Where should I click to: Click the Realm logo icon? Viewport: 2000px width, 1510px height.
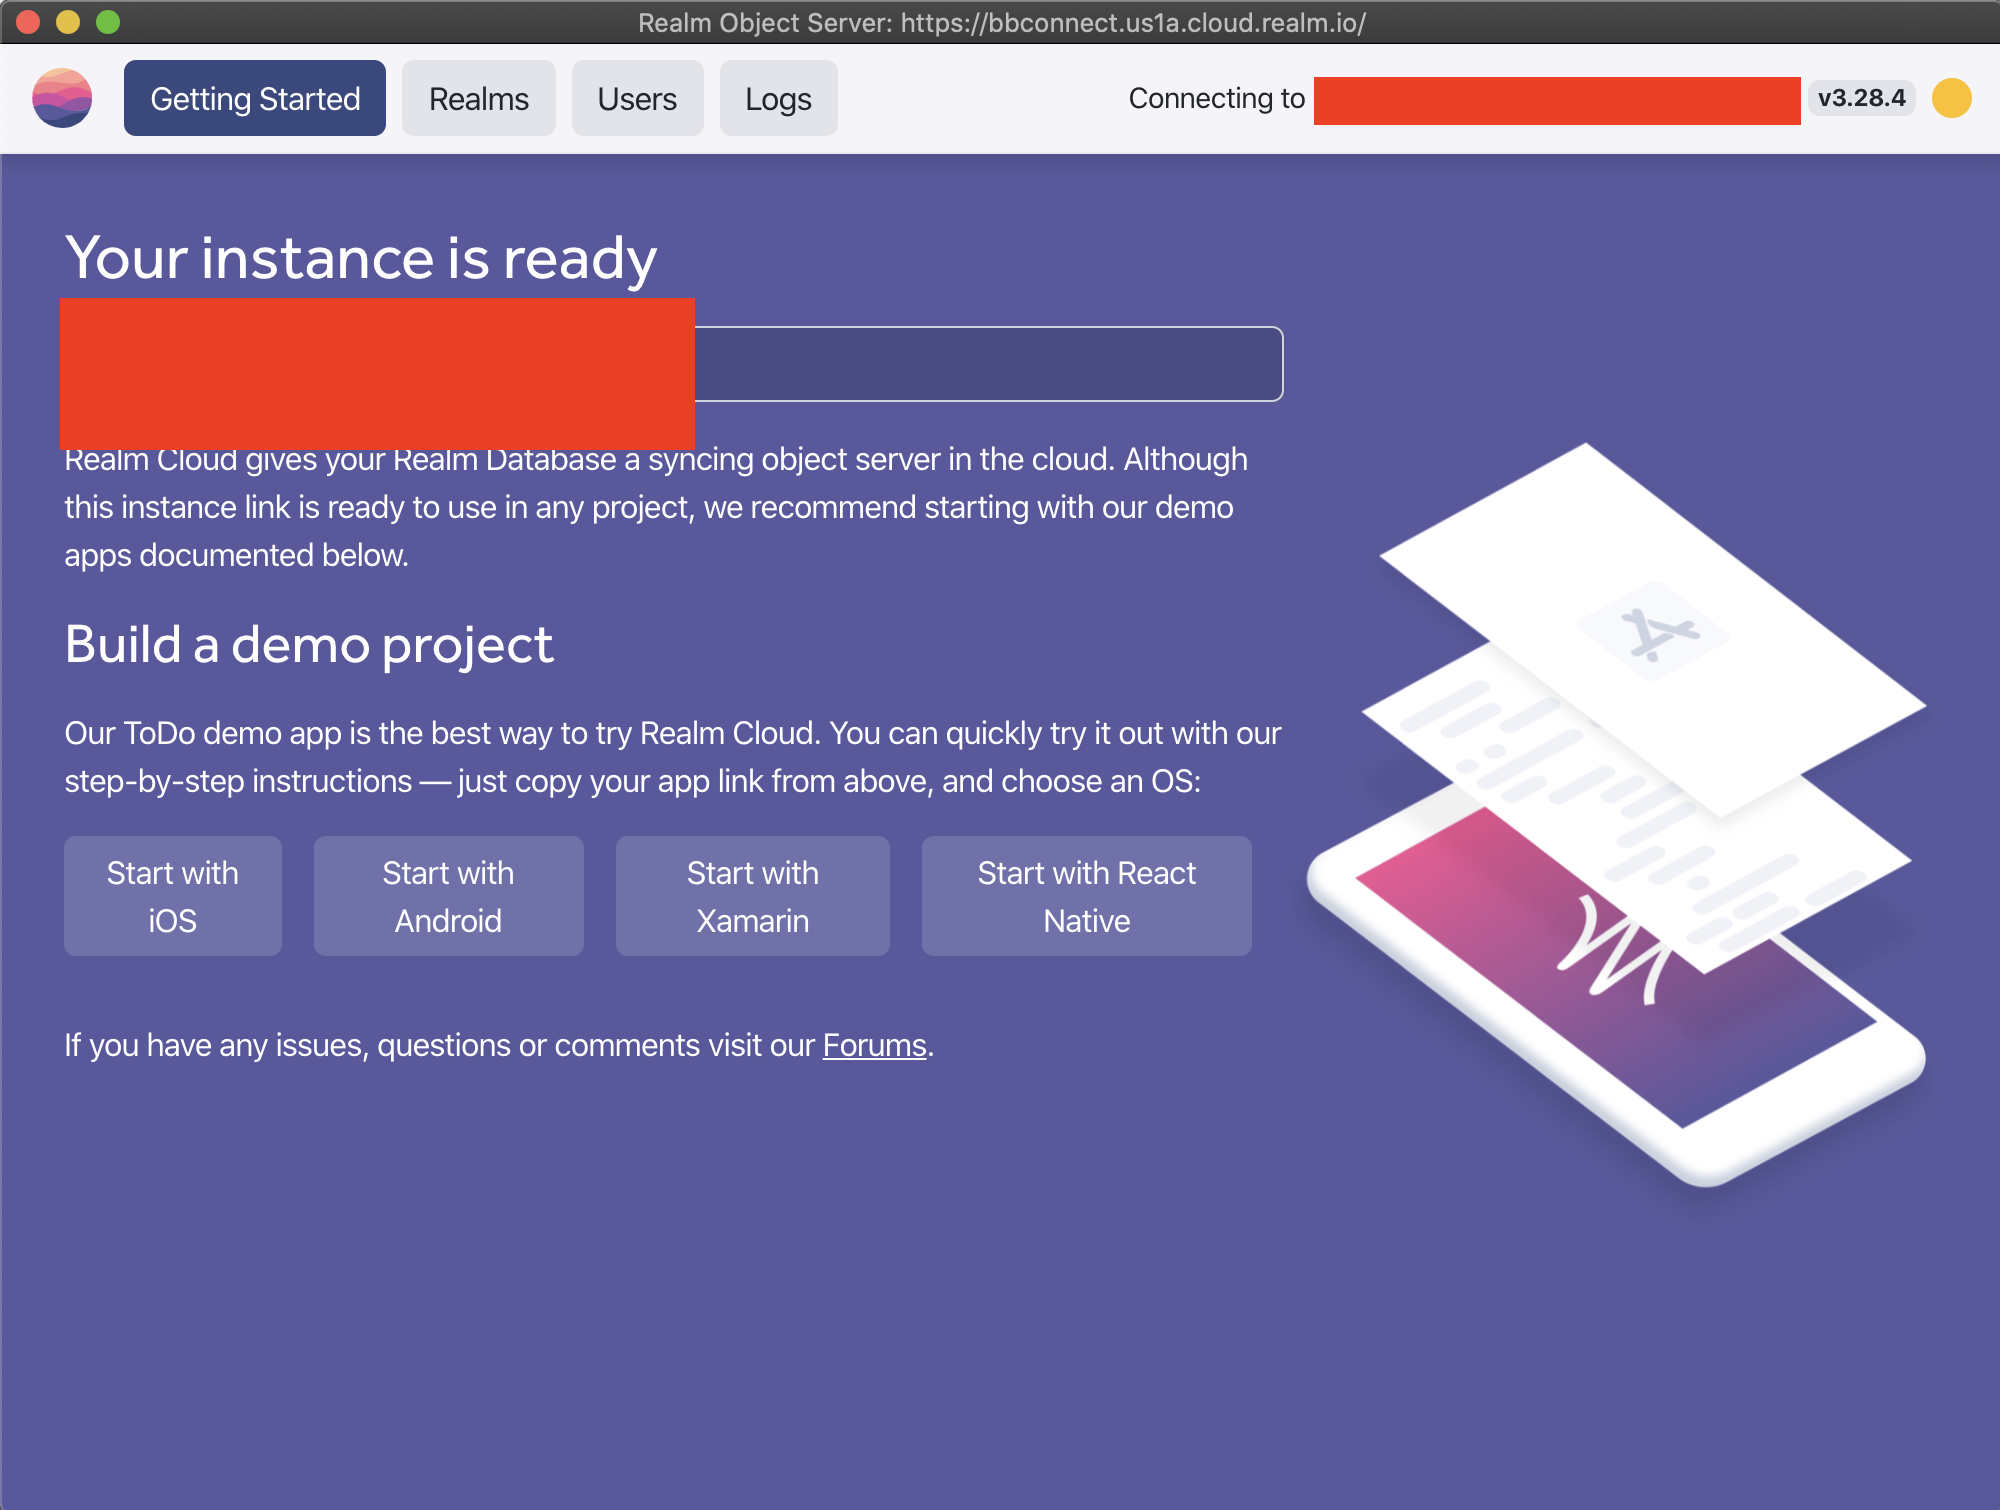click(62, 98)
